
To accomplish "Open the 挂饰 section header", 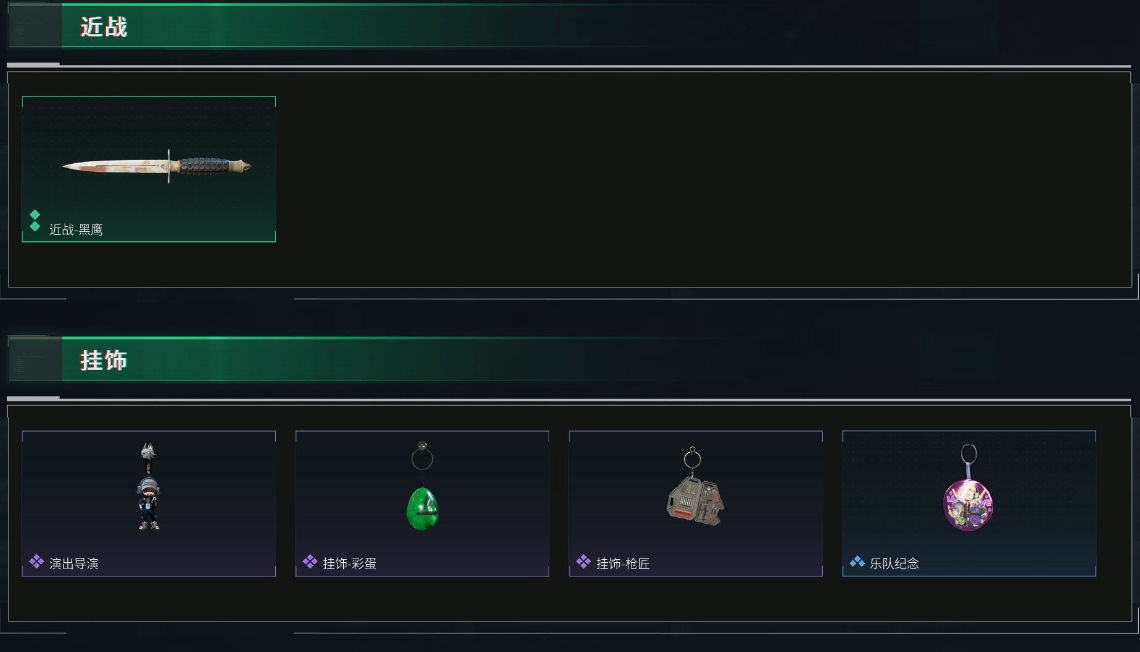I will click(x=104, y=361).
